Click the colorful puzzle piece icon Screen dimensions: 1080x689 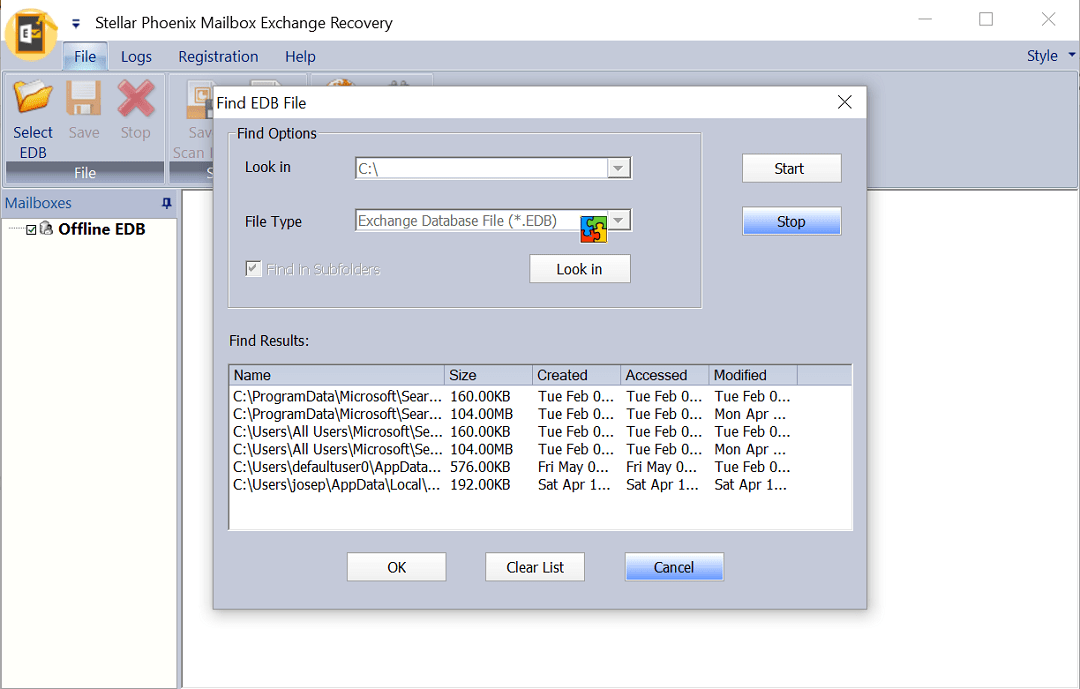click(x=593, y=229)
